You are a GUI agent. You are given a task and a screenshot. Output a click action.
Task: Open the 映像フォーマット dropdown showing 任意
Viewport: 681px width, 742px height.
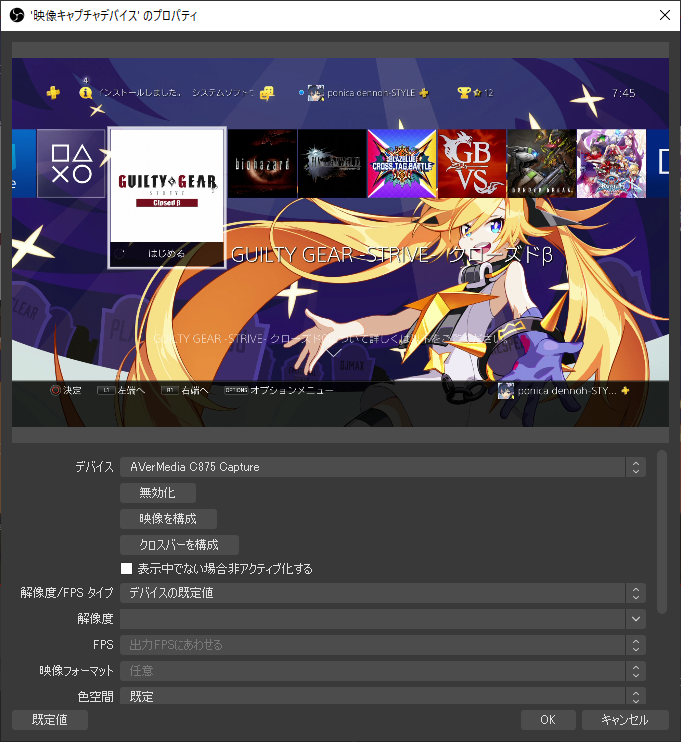click(x=383, y=671)
